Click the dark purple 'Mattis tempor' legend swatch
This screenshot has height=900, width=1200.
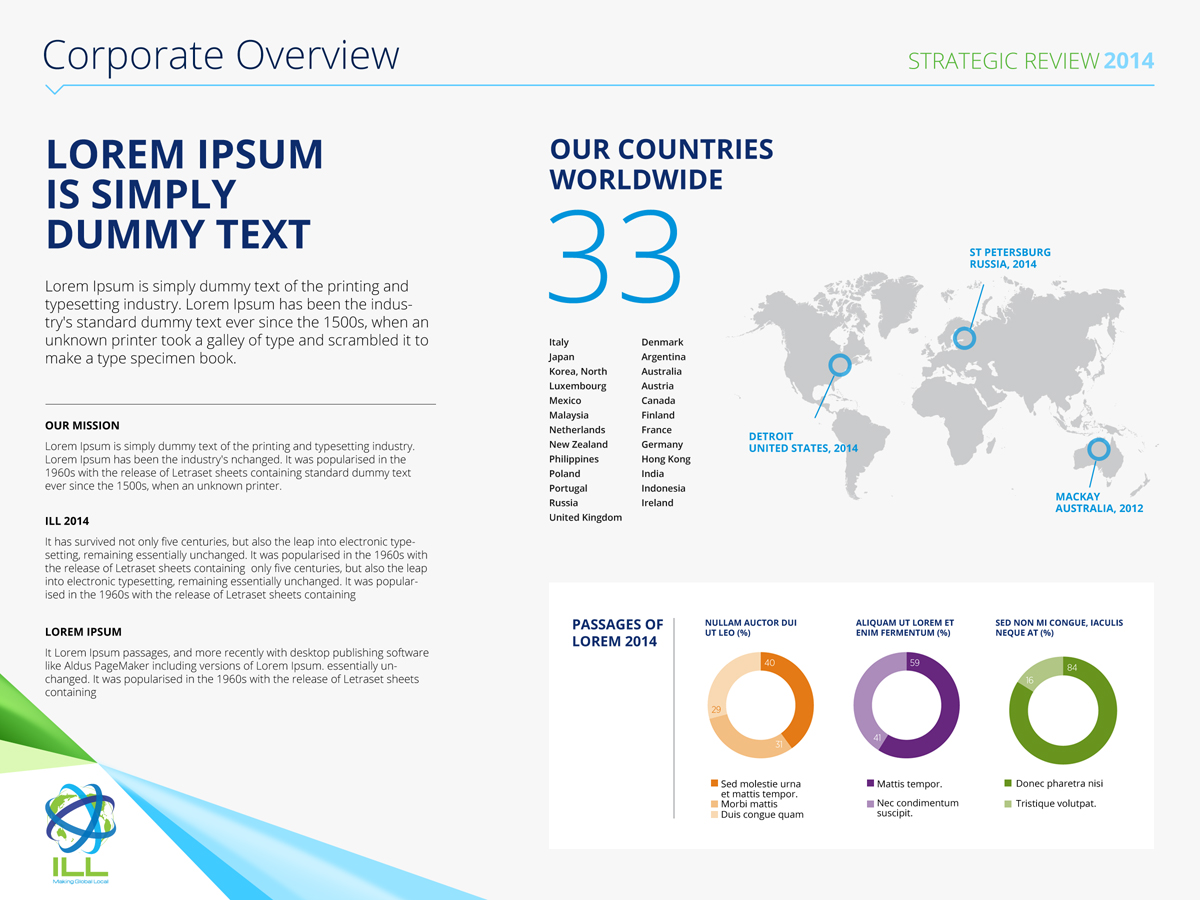click(870, 783)
